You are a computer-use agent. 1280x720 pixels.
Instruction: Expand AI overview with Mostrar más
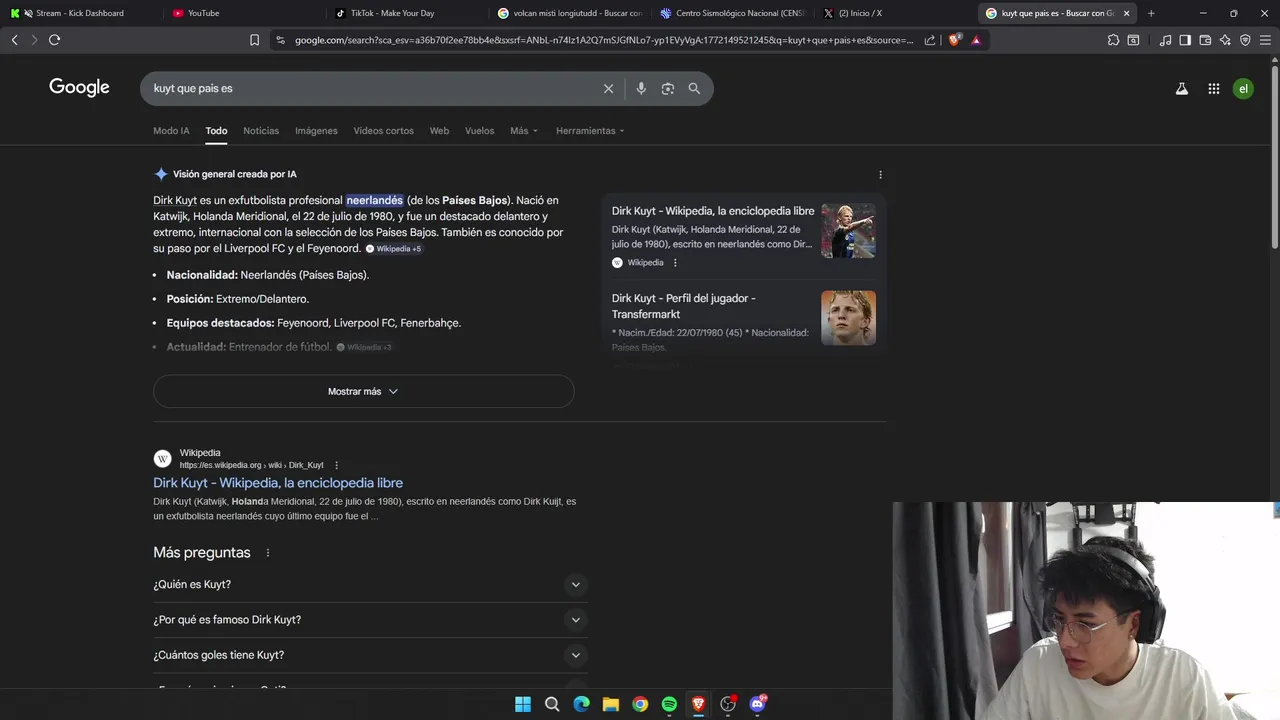coord(363,391)
